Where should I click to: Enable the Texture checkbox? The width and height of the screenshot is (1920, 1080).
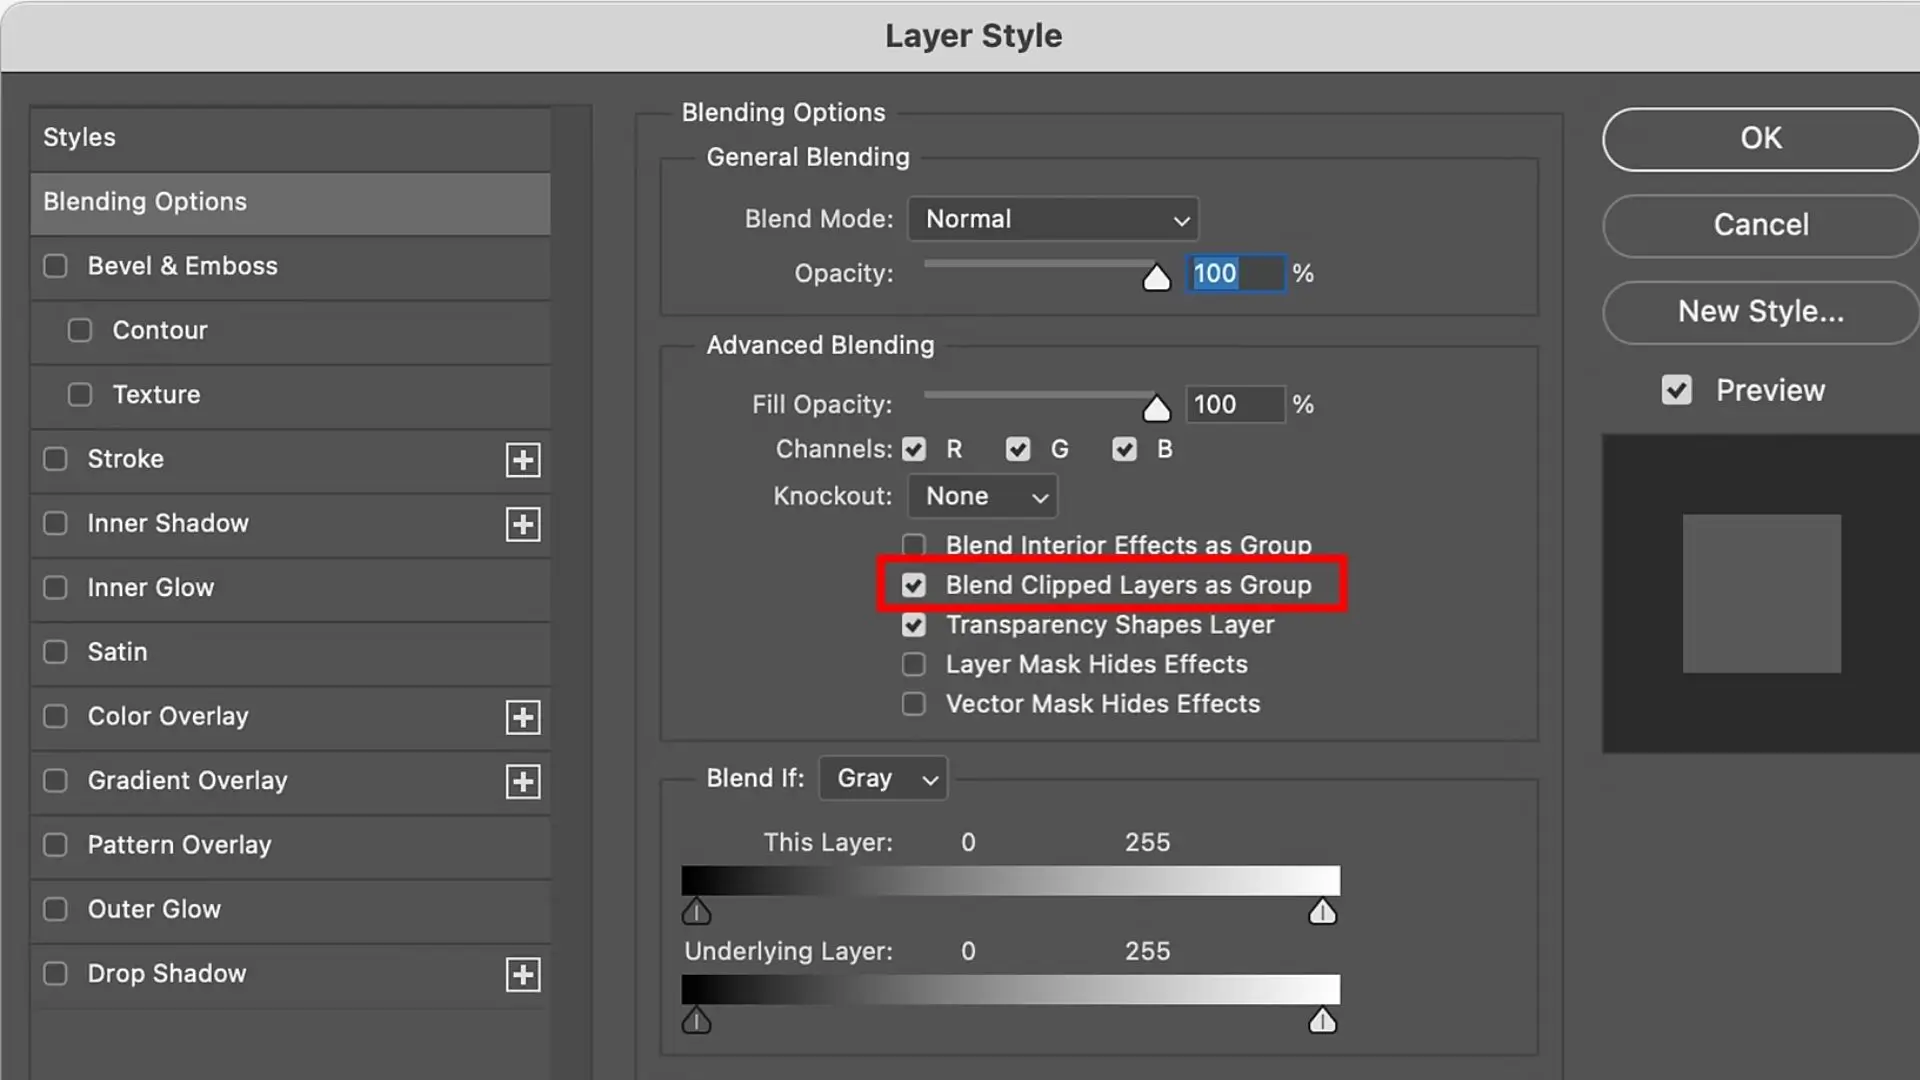[x=80, y=395]
